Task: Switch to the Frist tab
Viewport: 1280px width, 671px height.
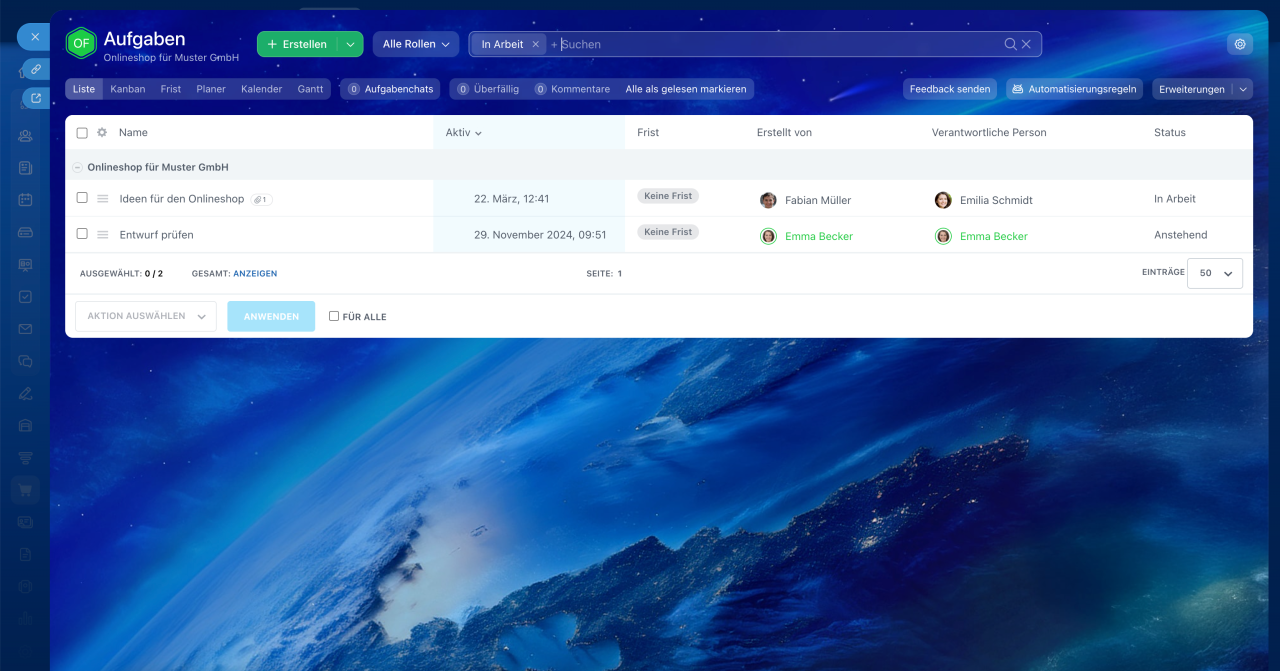Action: (x=171, y=89)
